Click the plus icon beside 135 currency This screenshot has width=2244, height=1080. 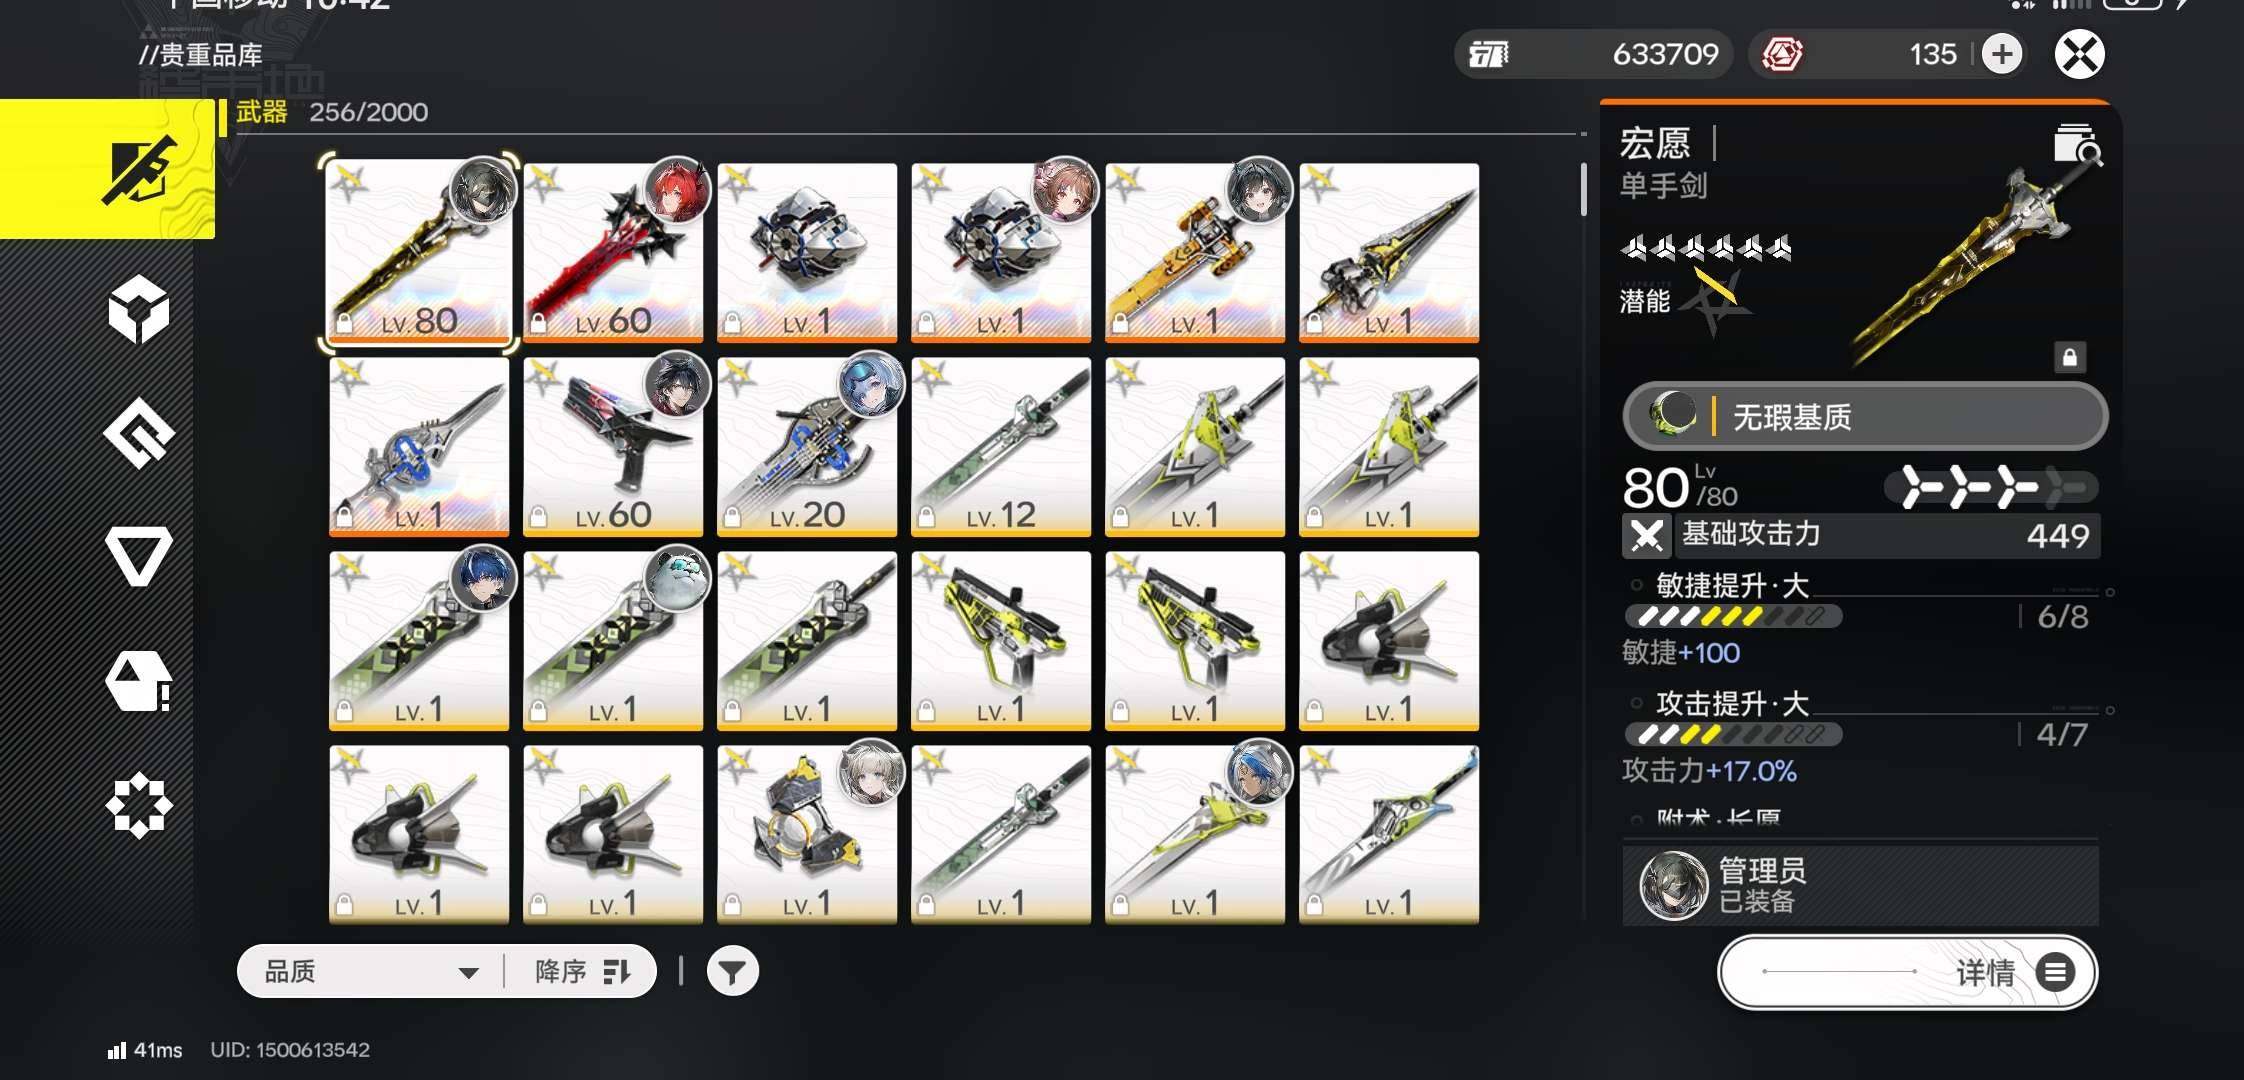click(x=2001, y=54)
